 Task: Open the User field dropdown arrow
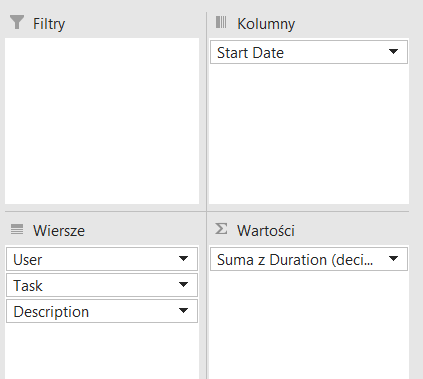183,259
